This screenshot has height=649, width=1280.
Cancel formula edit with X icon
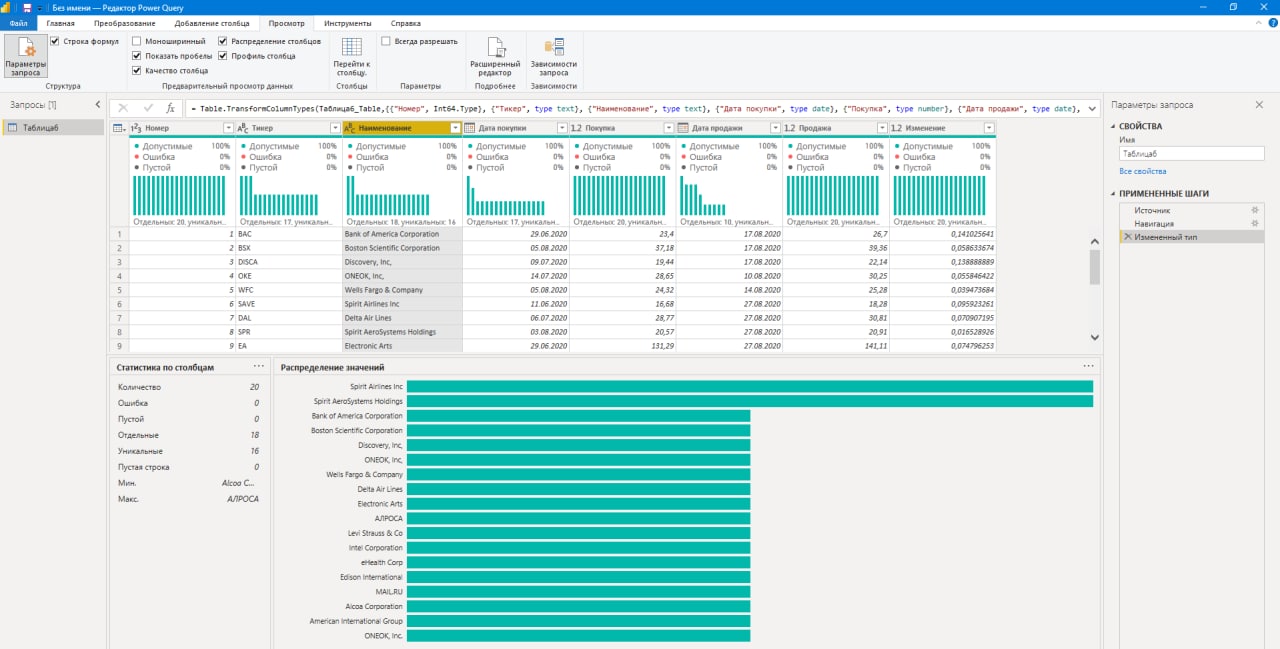pos(123,108)
